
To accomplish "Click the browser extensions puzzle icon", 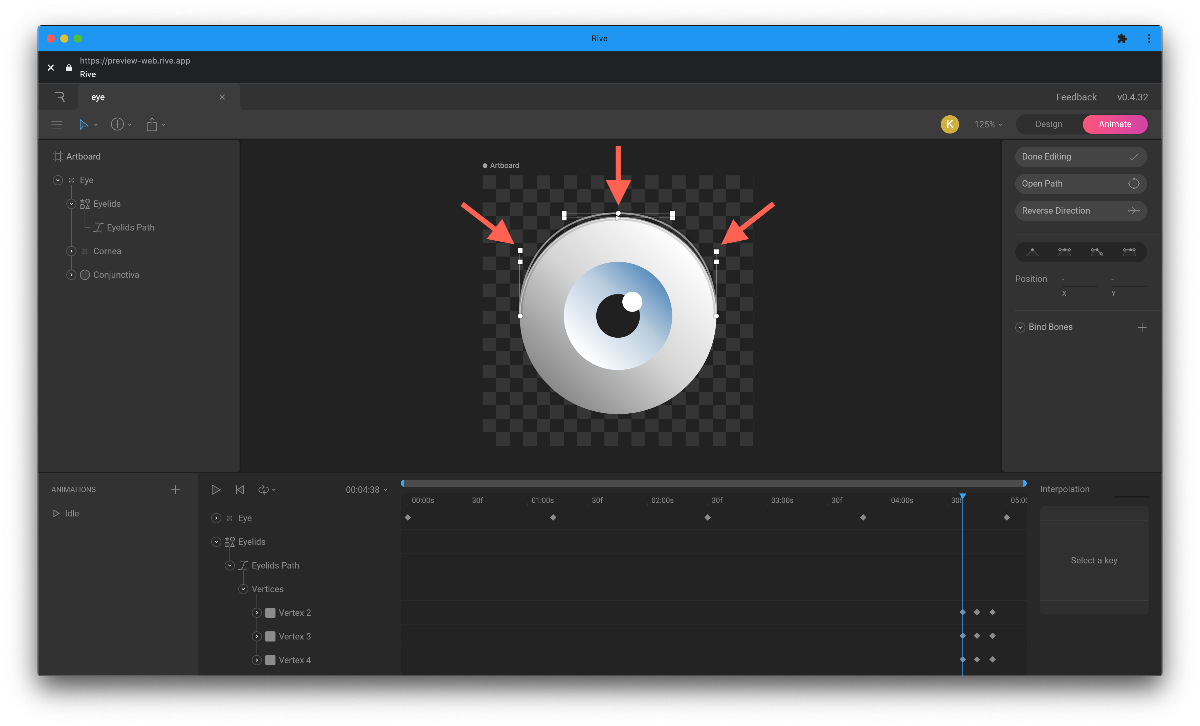I will [1122, 38].
